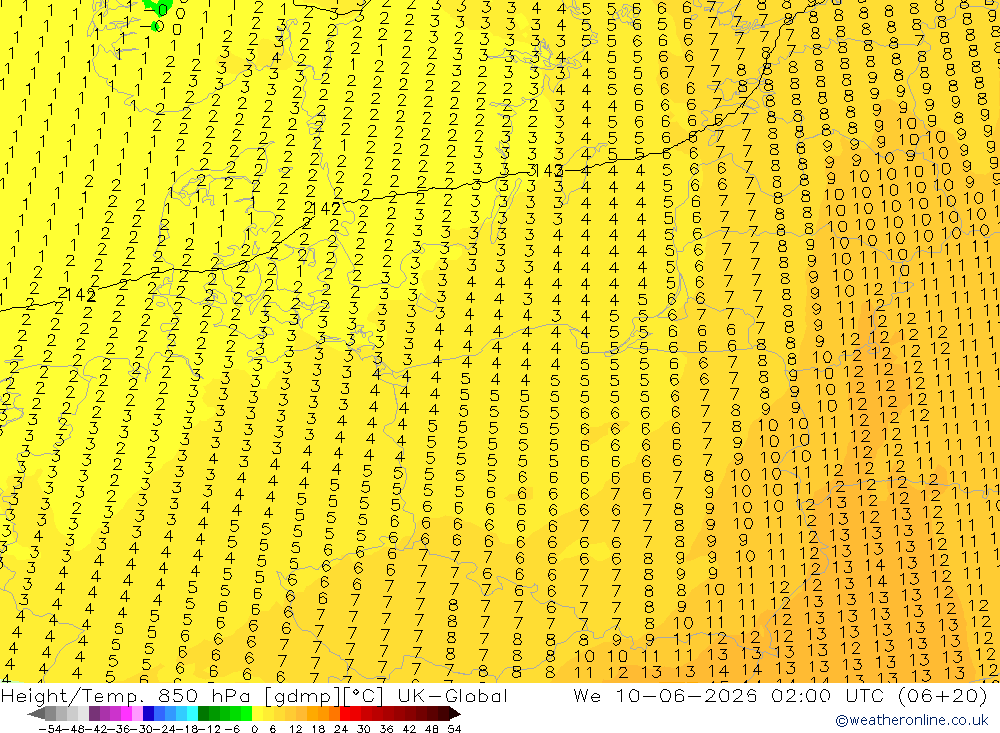Click the 54 value at scale's right end
Image resolution: width=1000 pixels, height=733 pixels.
(x=454, y=729)
